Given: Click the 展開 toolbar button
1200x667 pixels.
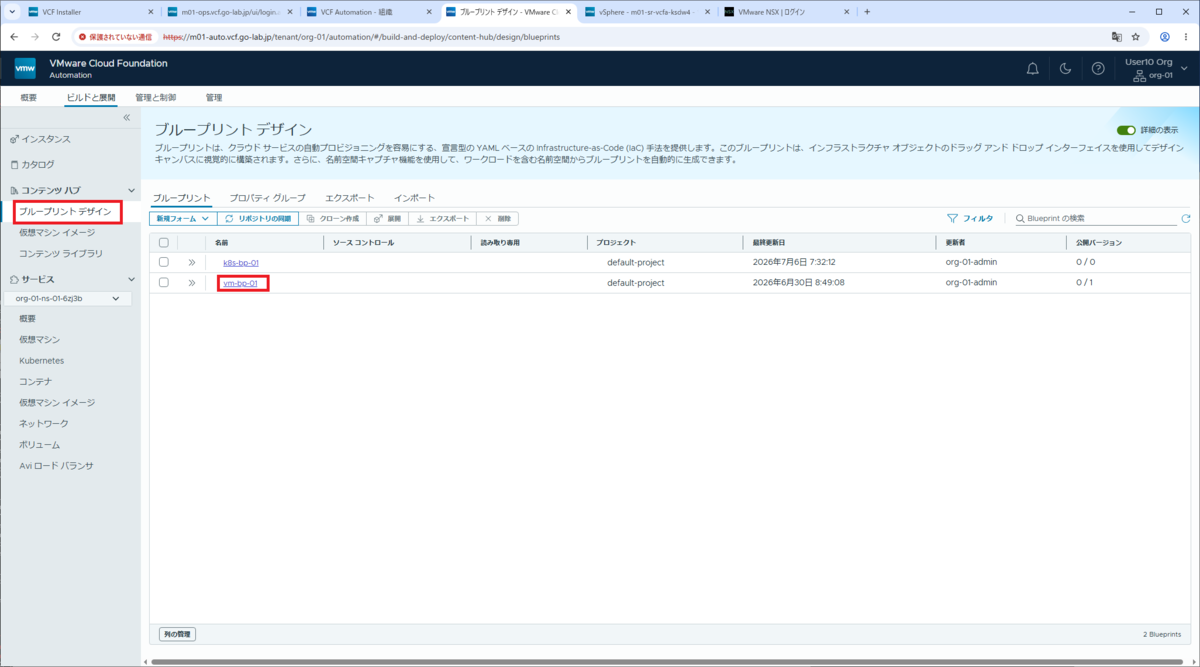Looking at the screenshot, I should click(388, 218).
